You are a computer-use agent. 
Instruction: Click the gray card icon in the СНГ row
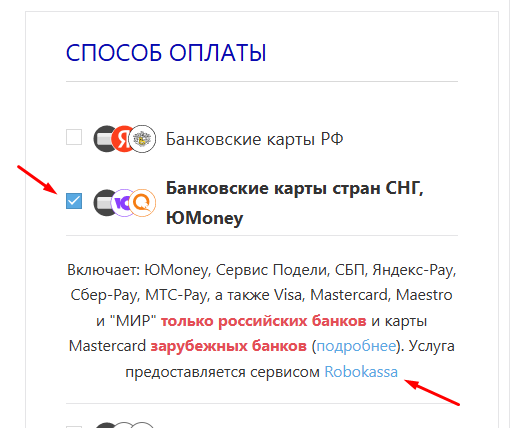104,202
